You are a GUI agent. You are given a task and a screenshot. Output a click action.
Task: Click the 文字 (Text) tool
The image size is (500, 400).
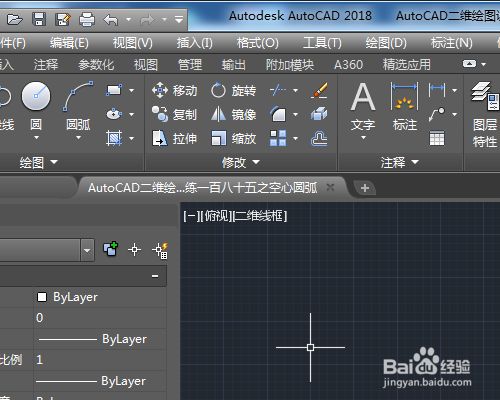click(x=363, y=107)
